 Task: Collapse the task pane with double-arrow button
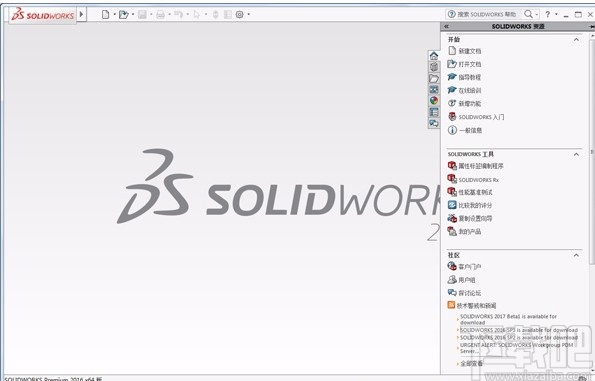(x=447, y=27)
